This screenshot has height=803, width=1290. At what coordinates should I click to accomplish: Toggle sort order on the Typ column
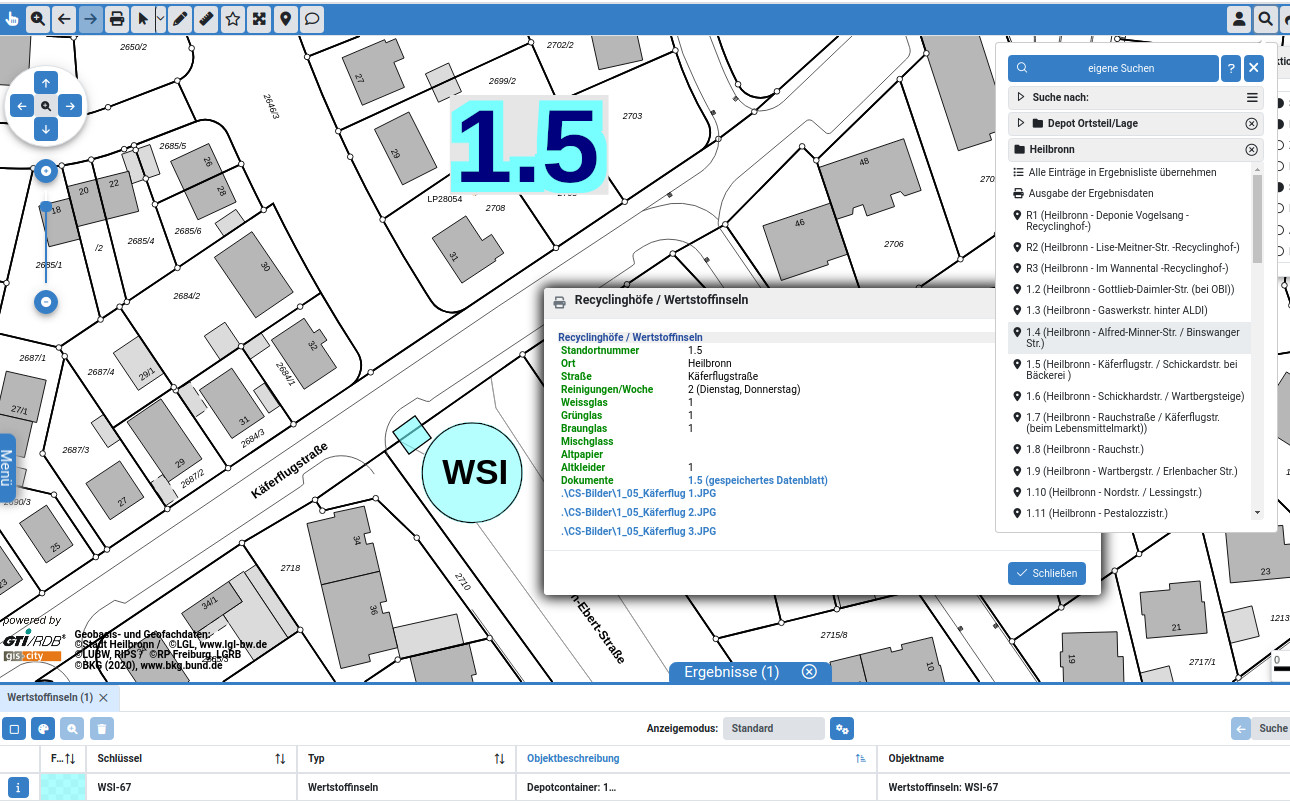(499, 759)
